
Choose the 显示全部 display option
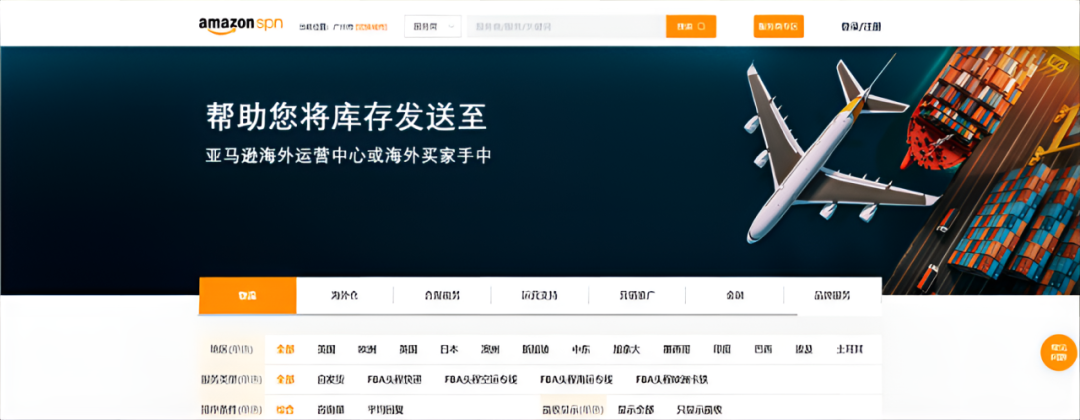[634, 409]
